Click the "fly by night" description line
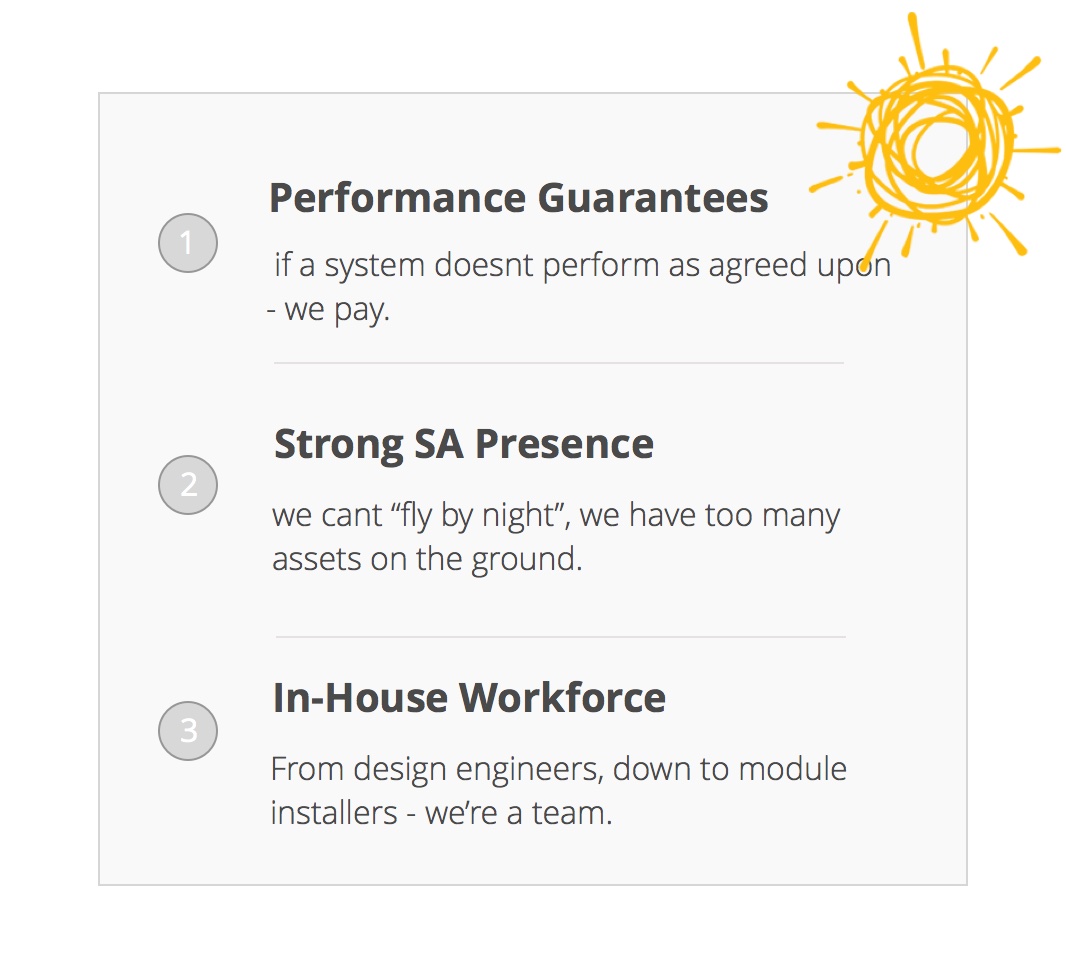1066x976 pixels. point(556,516)
